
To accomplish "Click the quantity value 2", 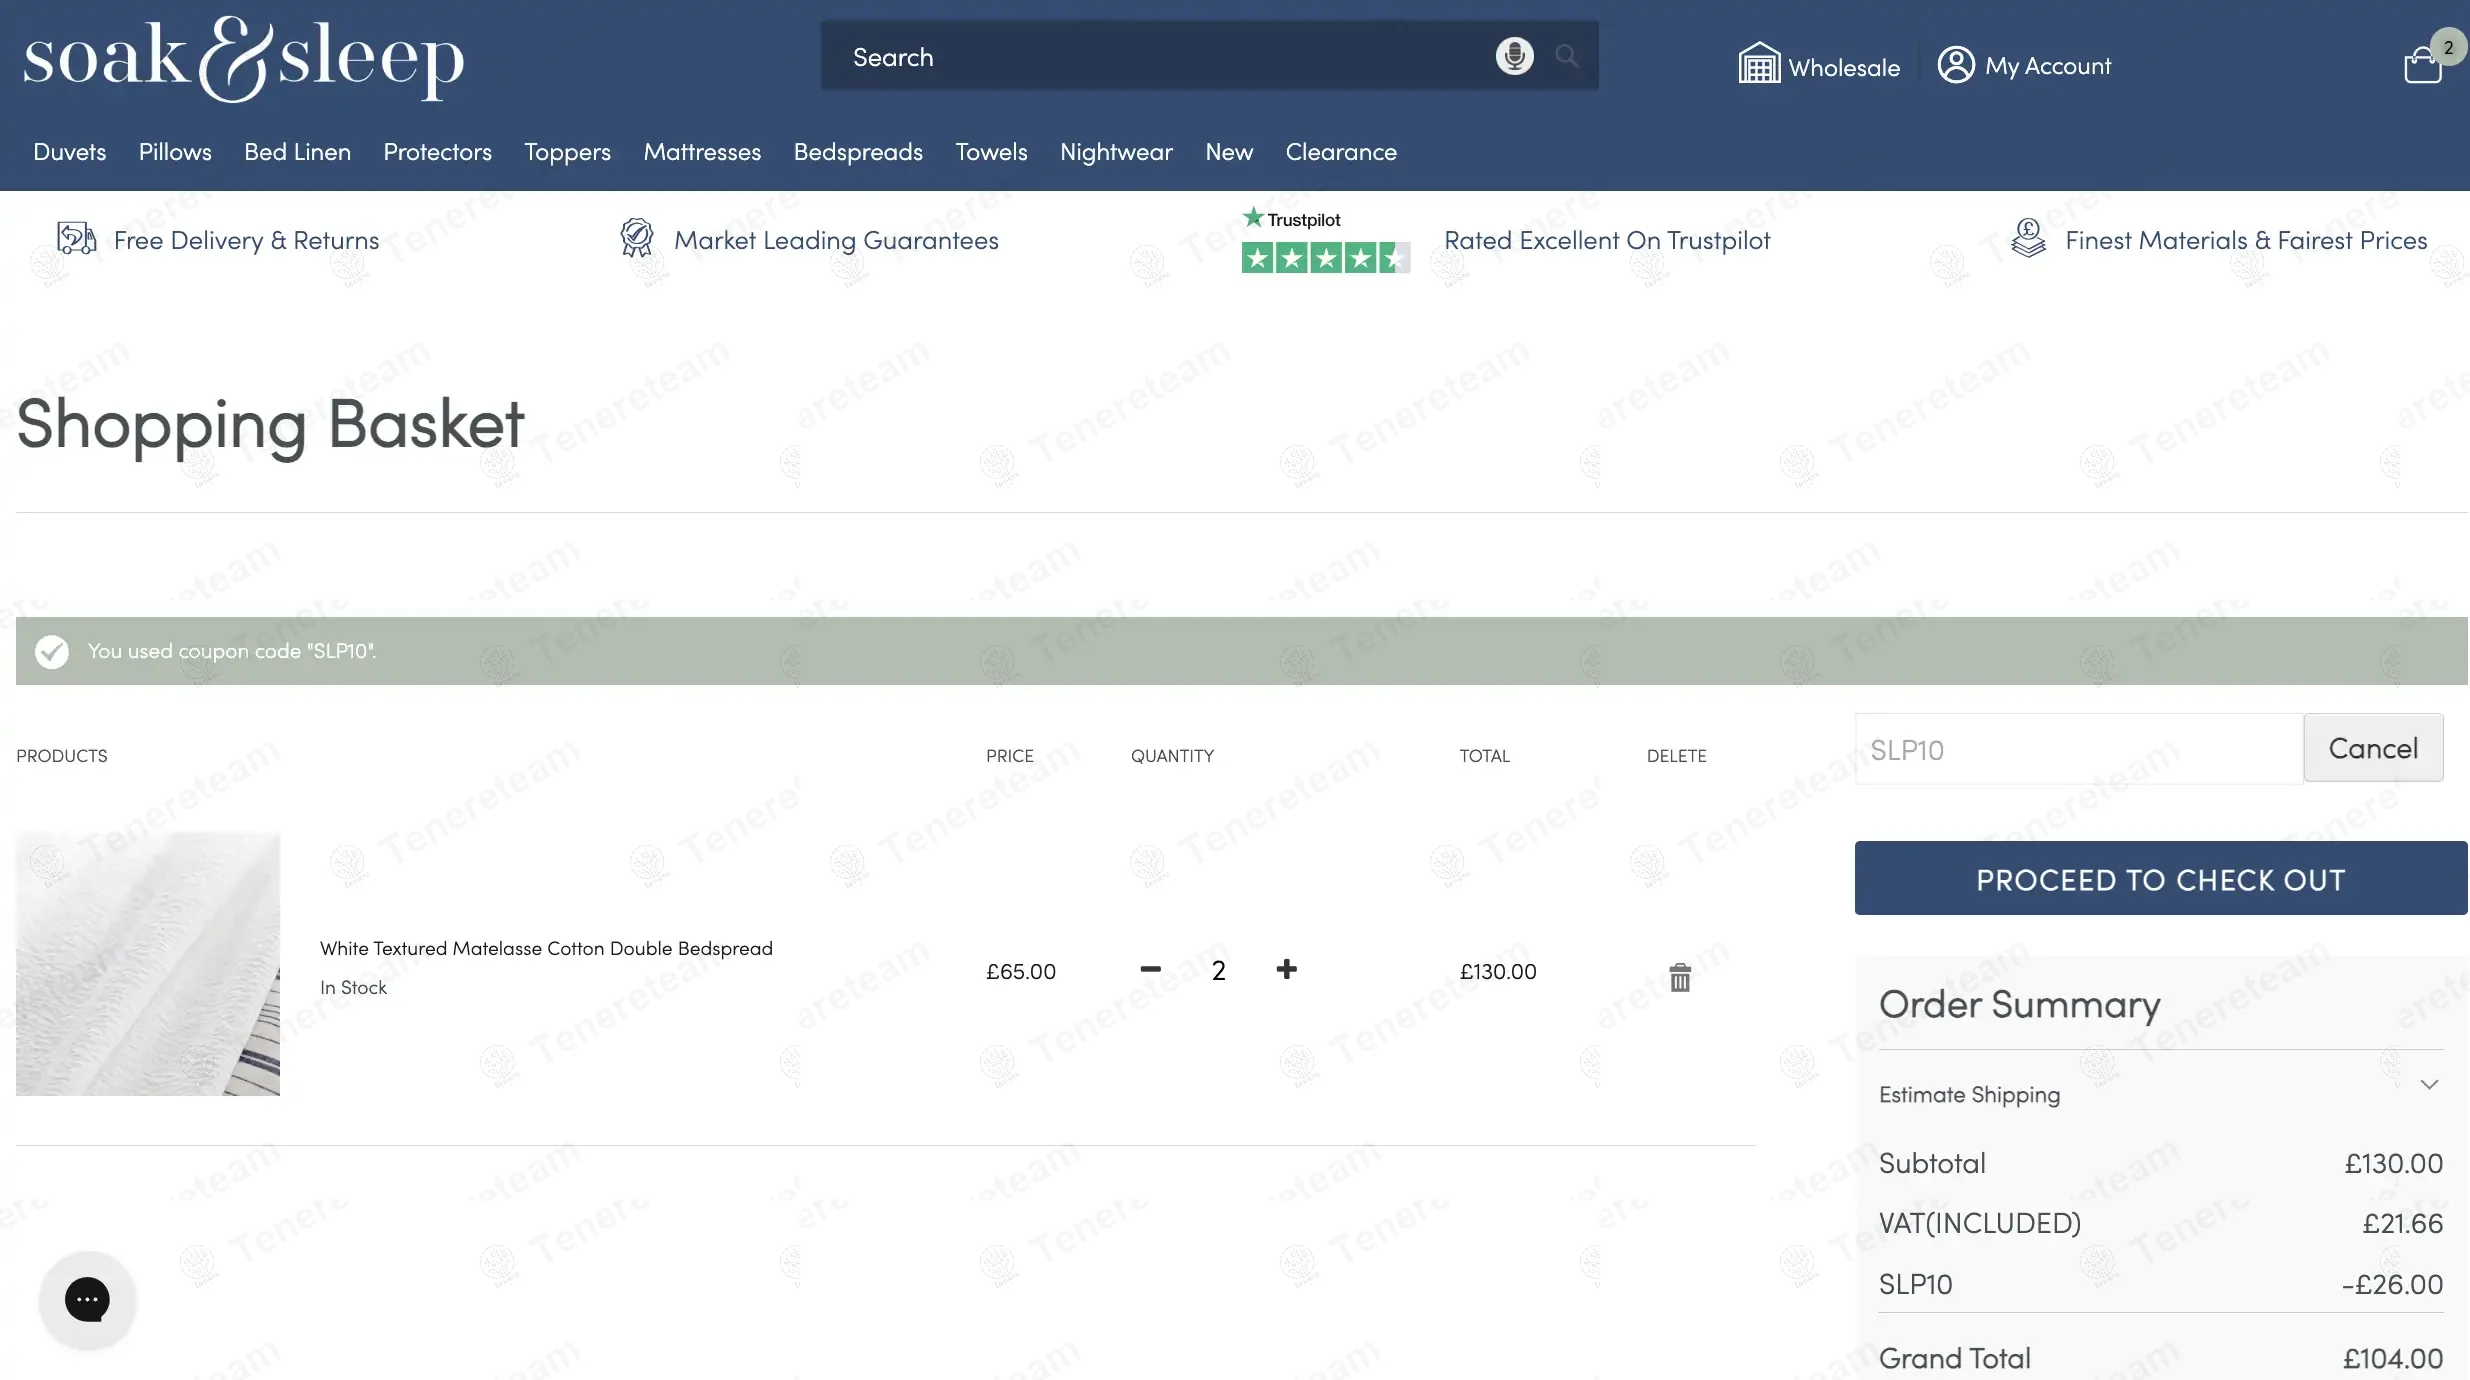I will [x=1218, y=970].
